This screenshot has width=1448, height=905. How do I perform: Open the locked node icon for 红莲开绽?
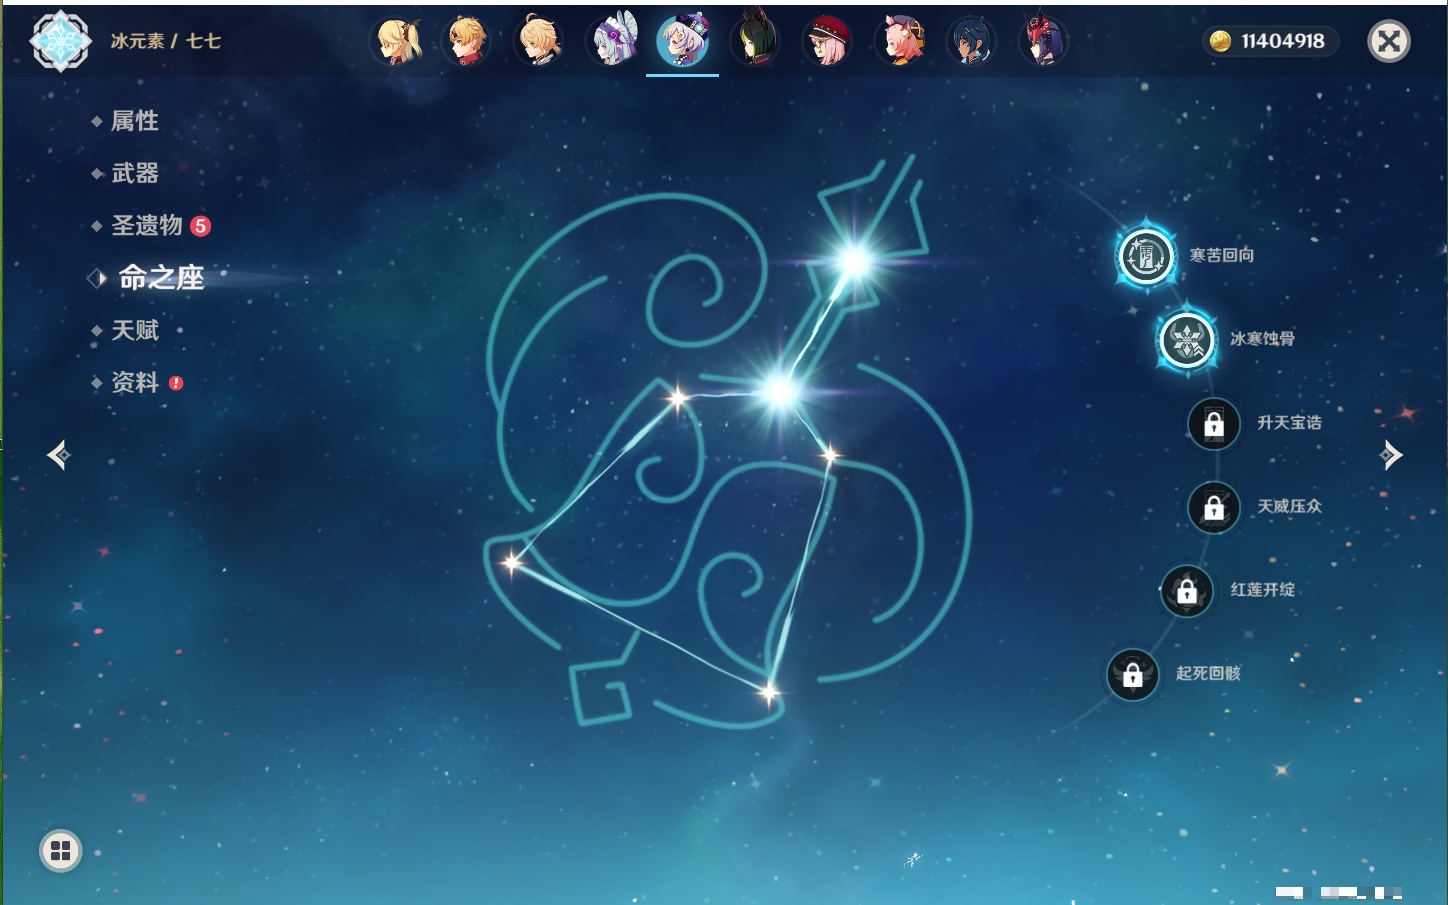click(x=1187, y=591)
